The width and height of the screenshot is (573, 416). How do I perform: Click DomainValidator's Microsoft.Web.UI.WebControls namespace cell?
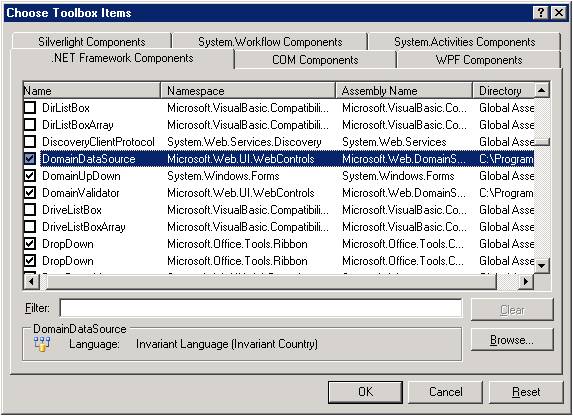tap(241, 193)
